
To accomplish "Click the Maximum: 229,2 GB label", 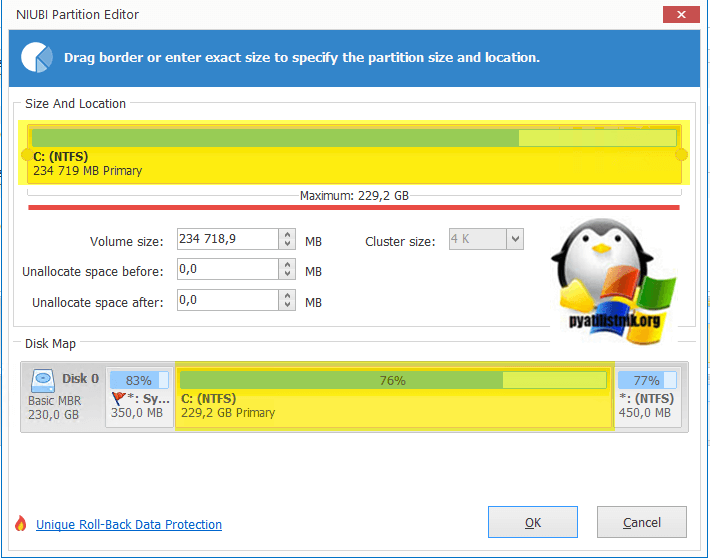I will pyautogui.click(x=354, y=196).
